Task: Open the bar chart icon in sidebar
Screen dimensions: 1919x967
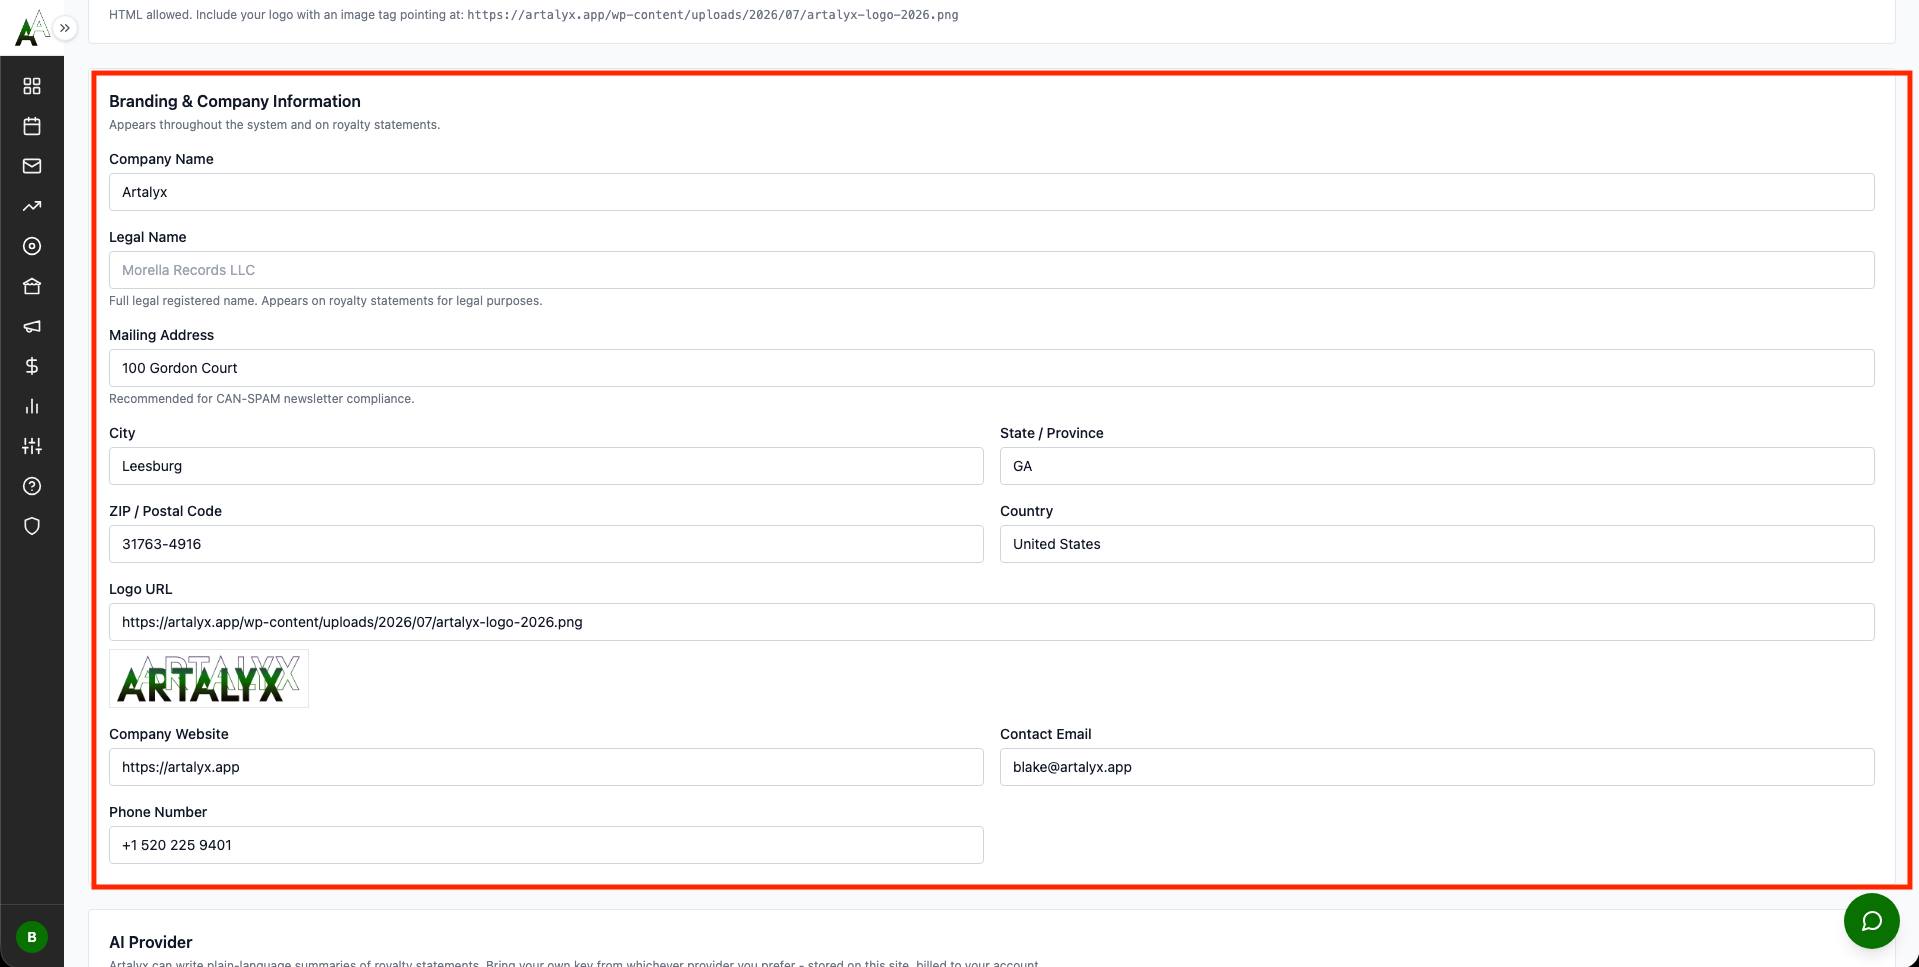Action: point(32,406)
